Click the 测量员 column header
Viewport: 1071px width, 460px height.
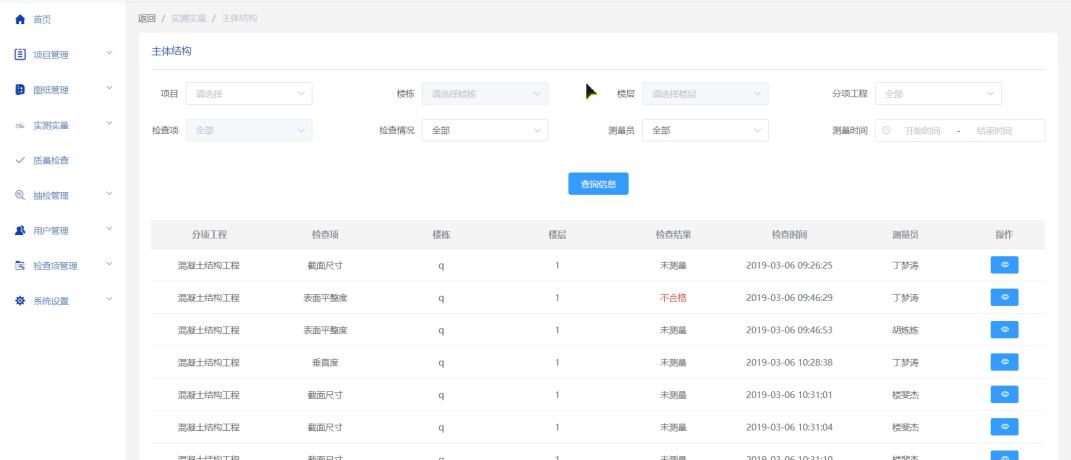905,234
